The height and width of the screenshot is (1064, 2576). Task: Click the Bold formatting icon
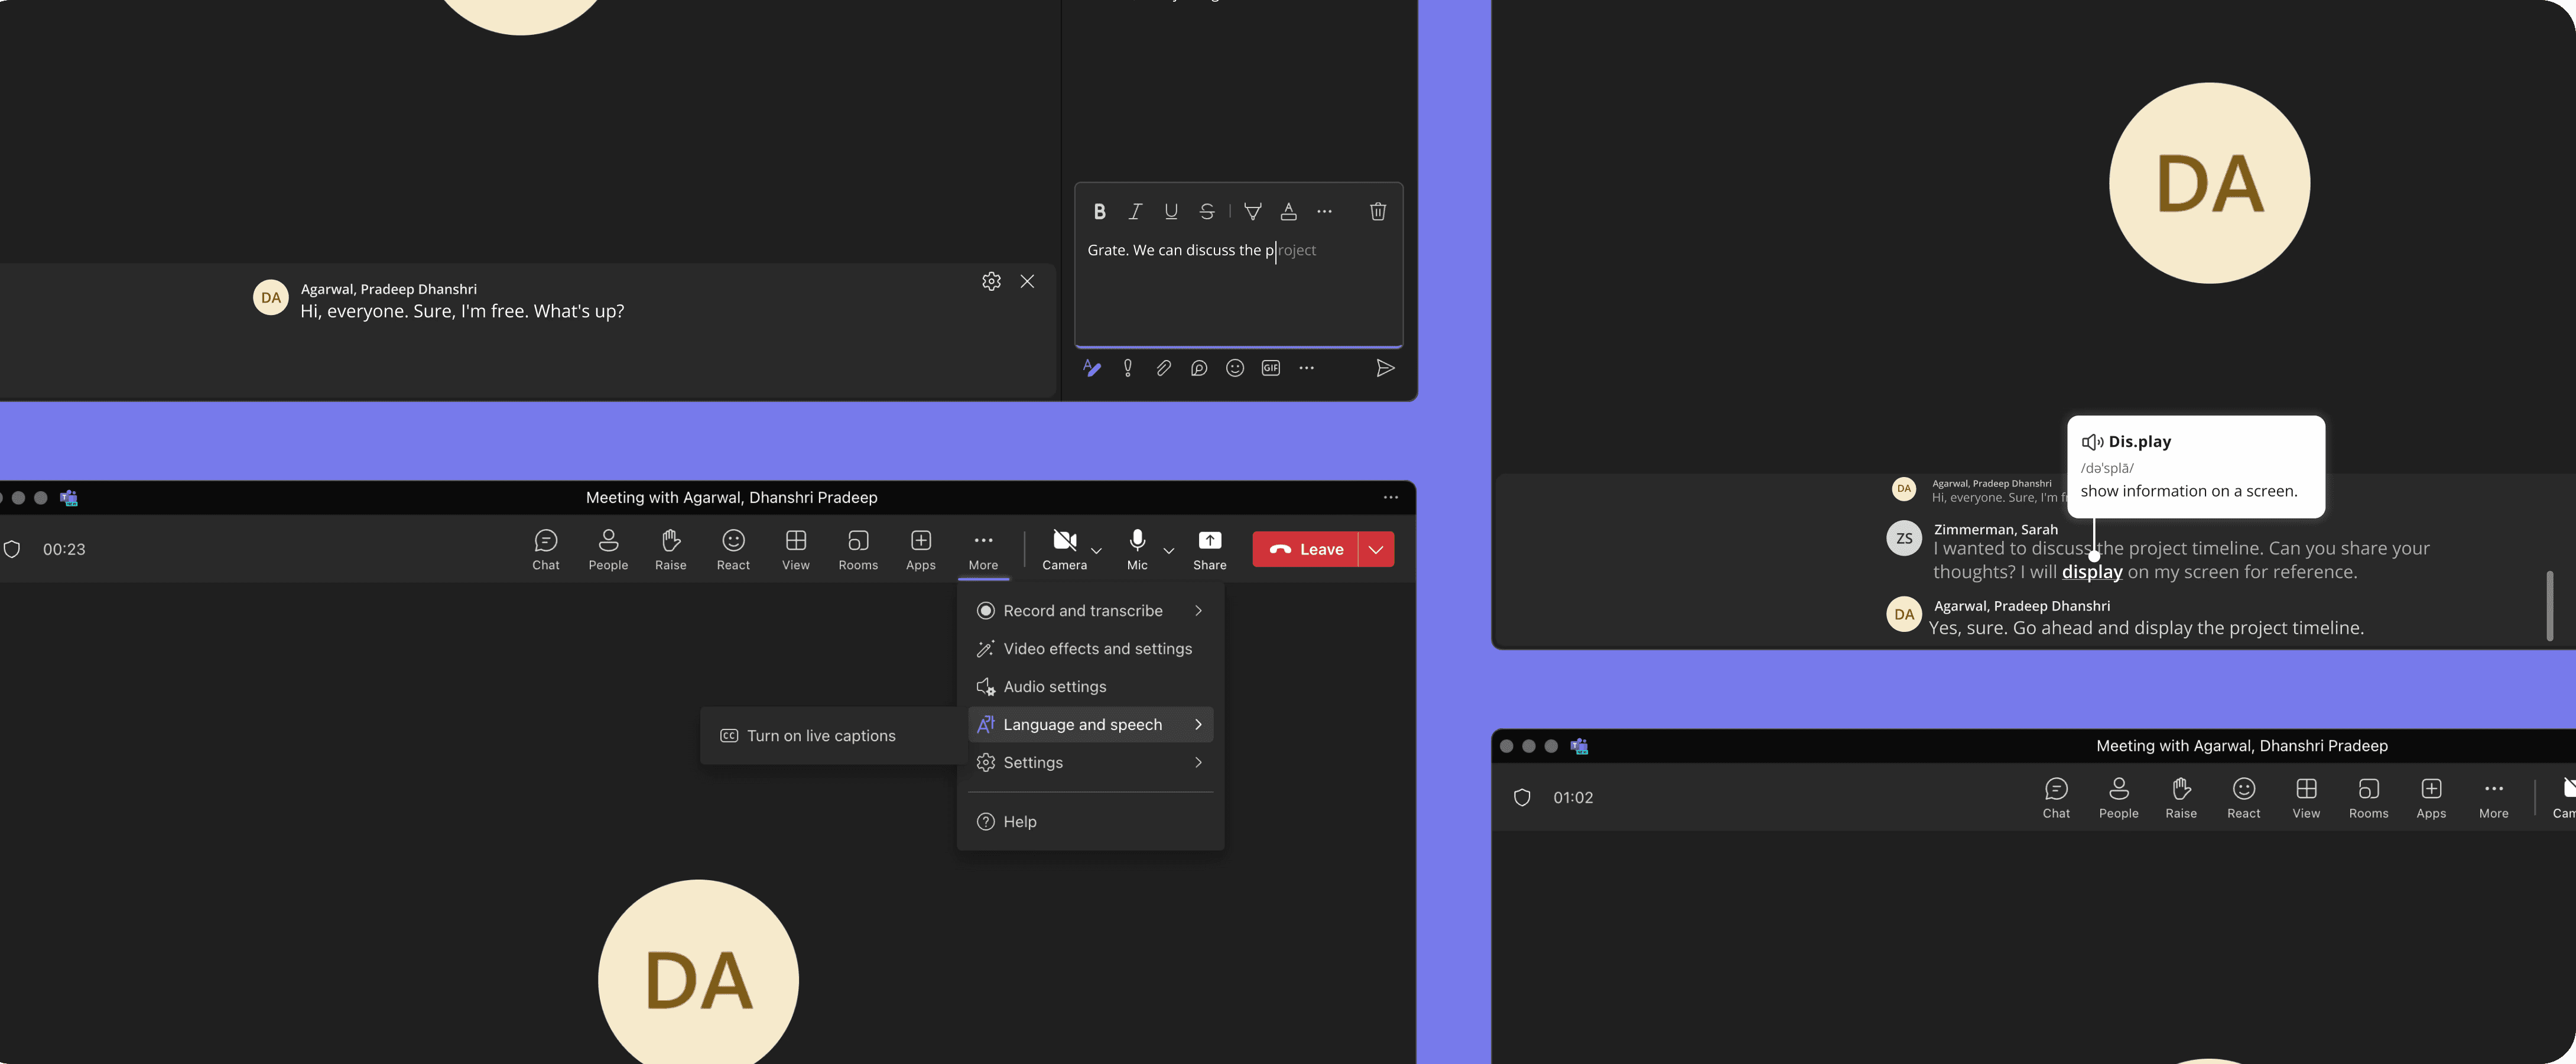pos(1099,211)
